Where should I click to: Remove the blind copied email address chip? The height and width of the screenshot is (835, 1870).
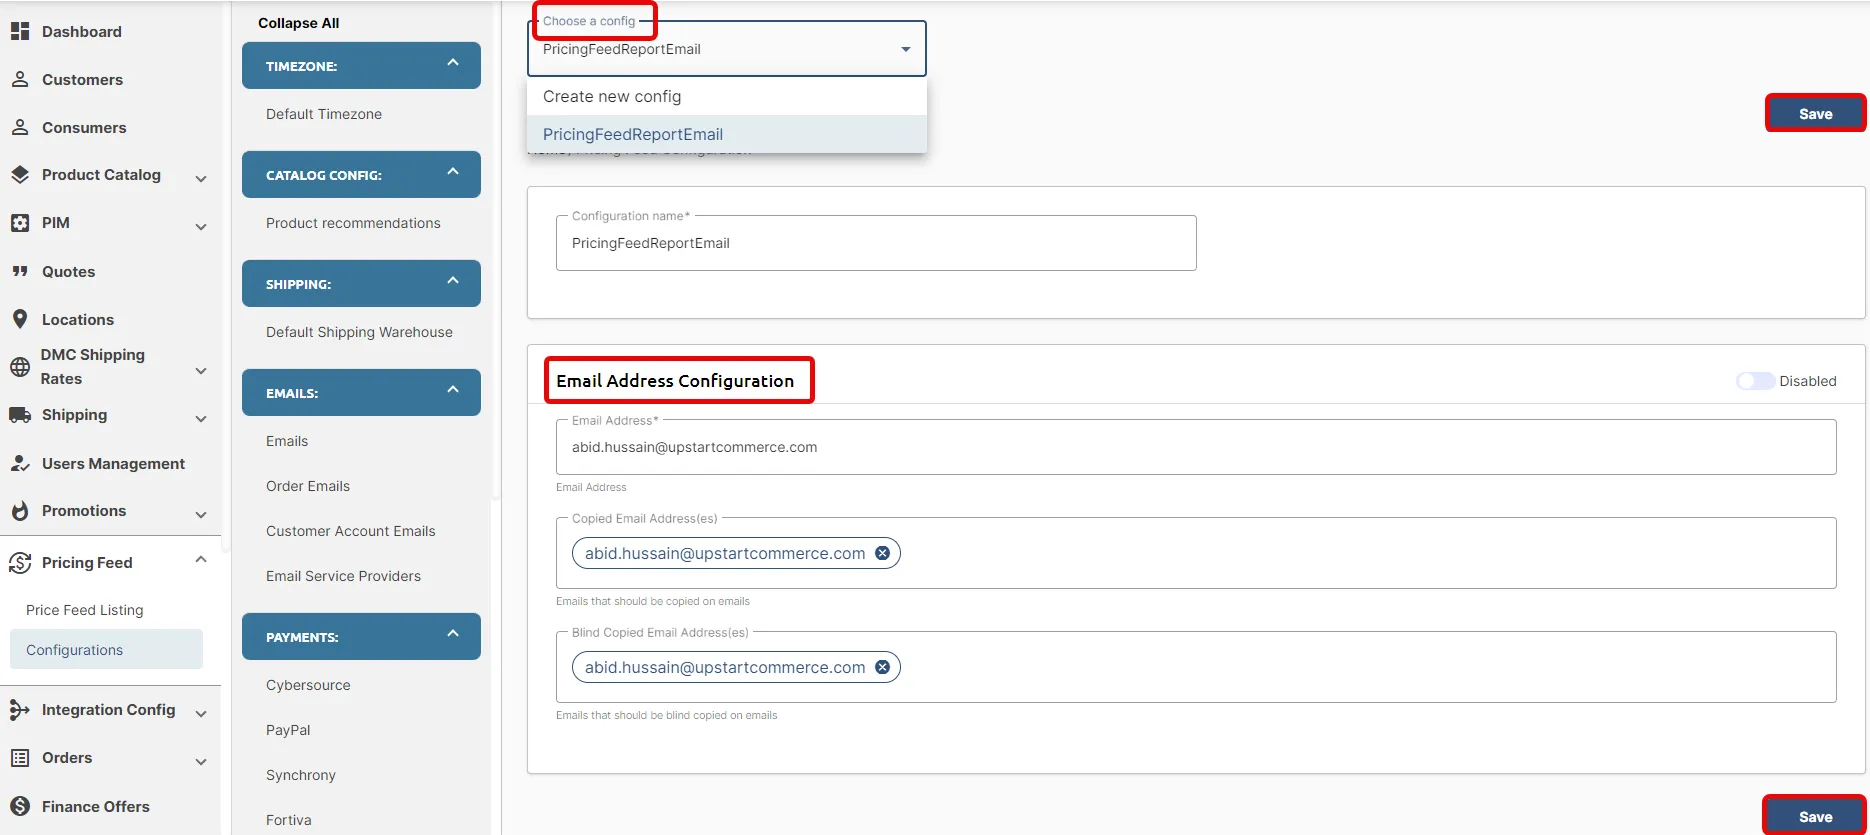882,667
